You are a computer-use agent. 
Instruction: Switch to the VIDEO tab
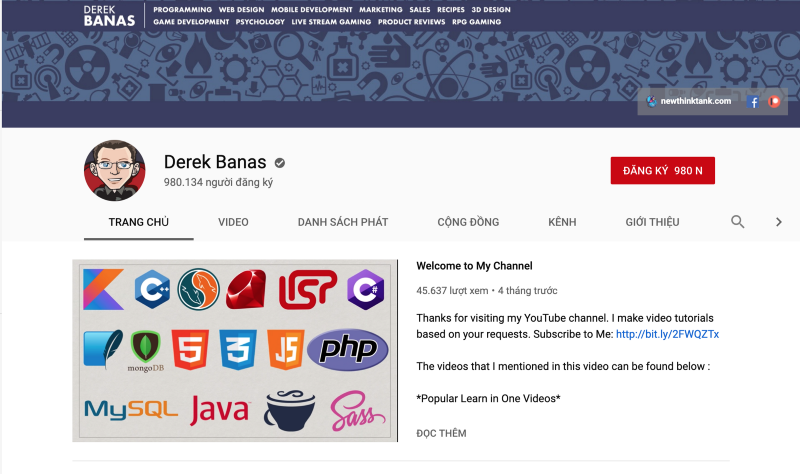click(x=233, y=222)
